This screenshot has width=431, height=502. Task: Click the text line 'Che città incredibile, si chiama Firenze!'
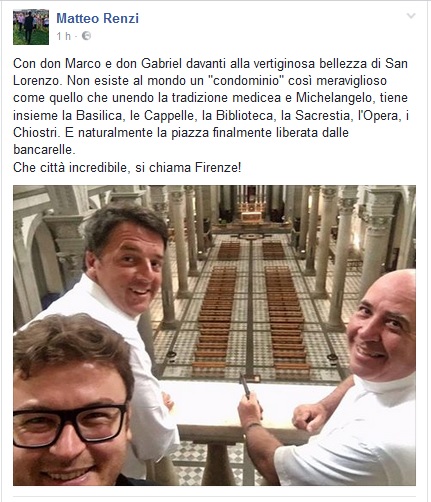[127, 167]
